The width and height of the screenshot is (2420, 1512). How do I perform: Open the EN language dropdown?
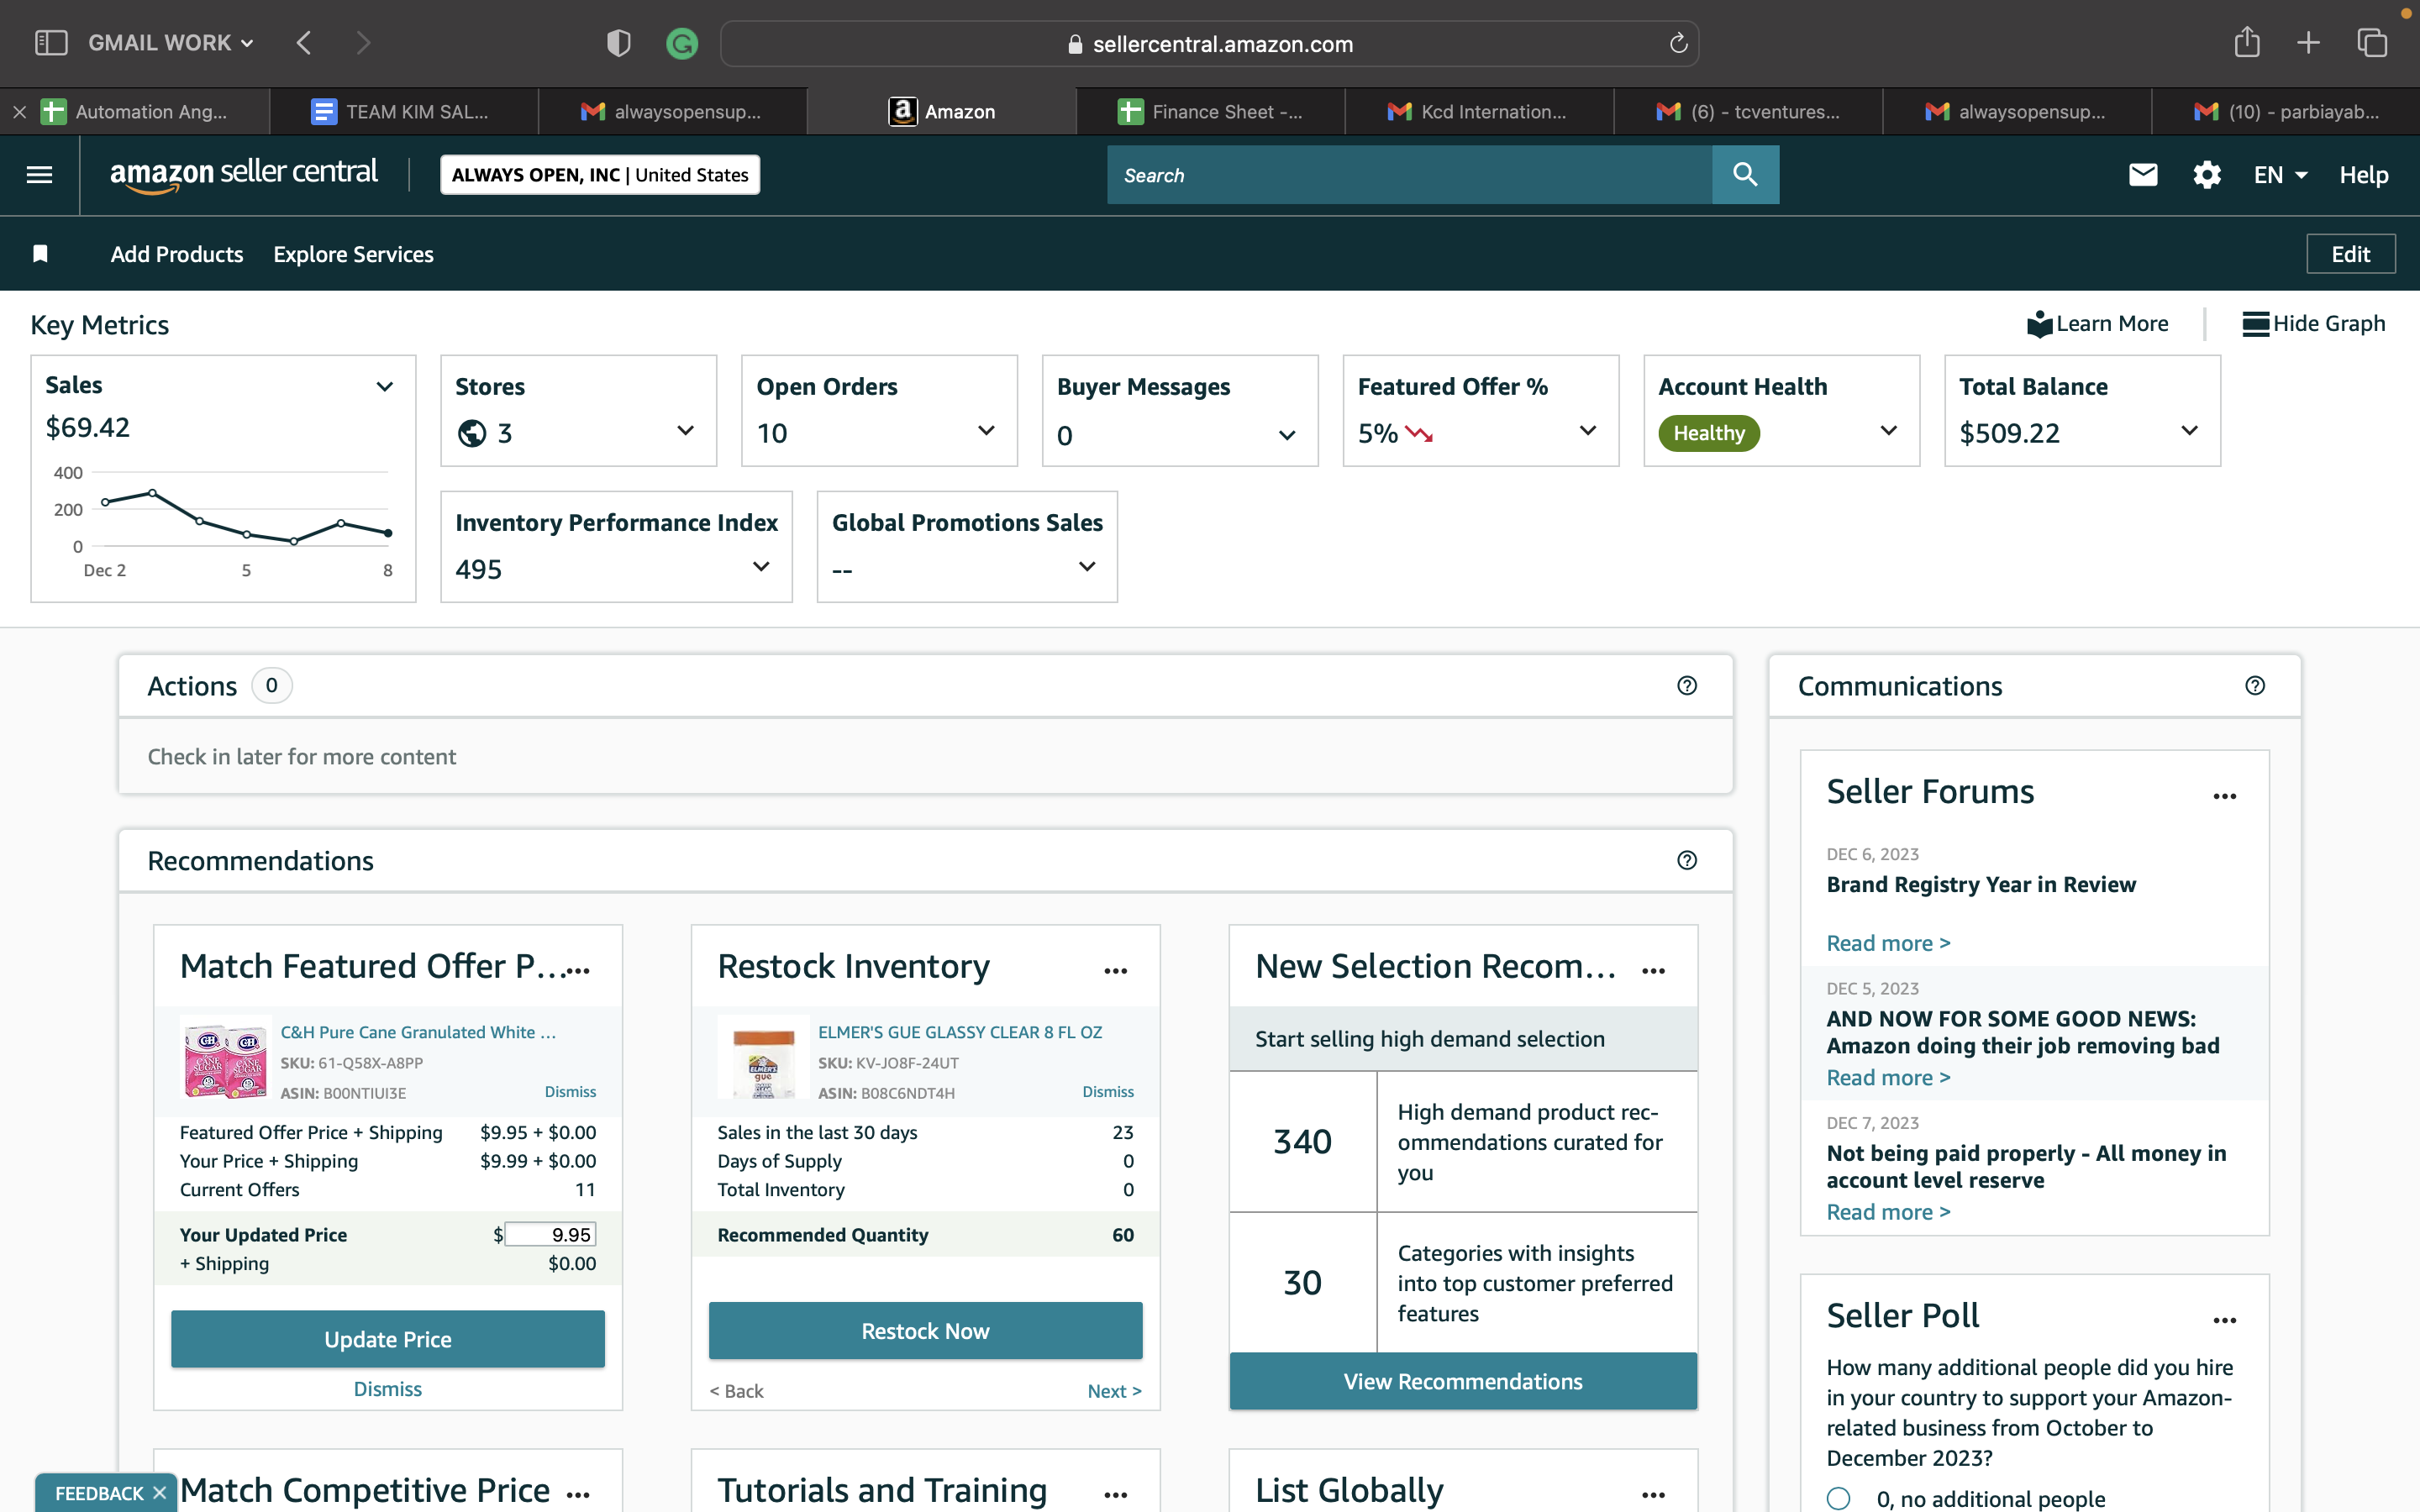point(2280,175)
